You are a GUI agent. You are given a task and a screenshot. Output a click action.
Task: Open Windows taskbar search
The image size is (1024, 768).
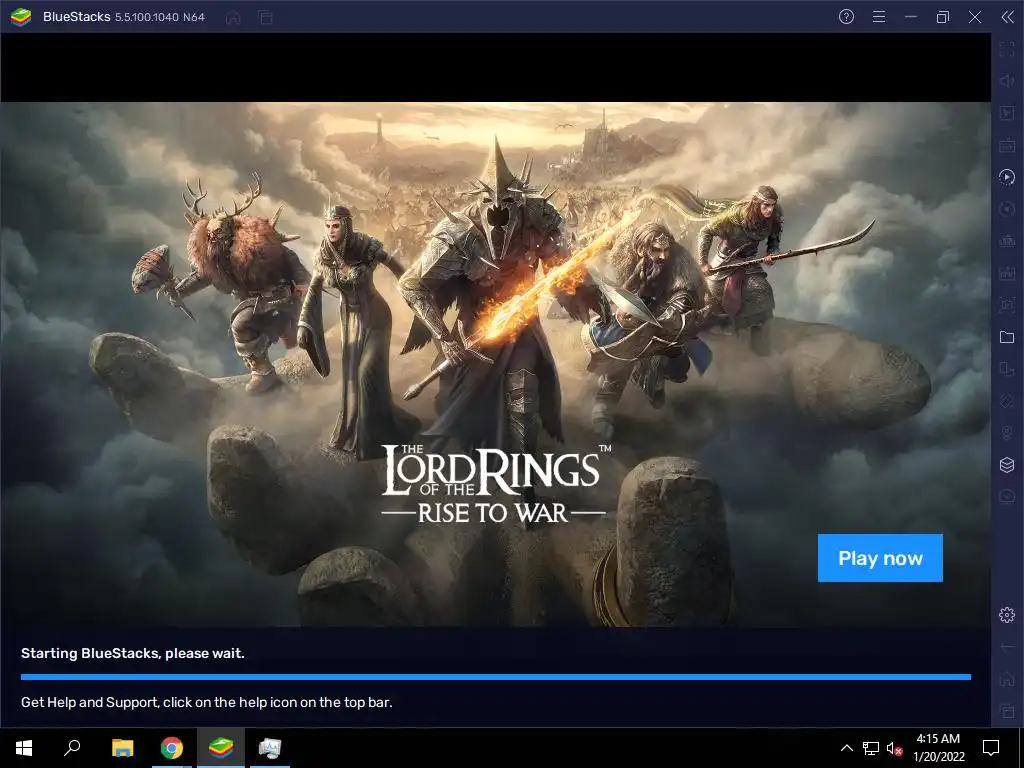(x=72, y=748)
